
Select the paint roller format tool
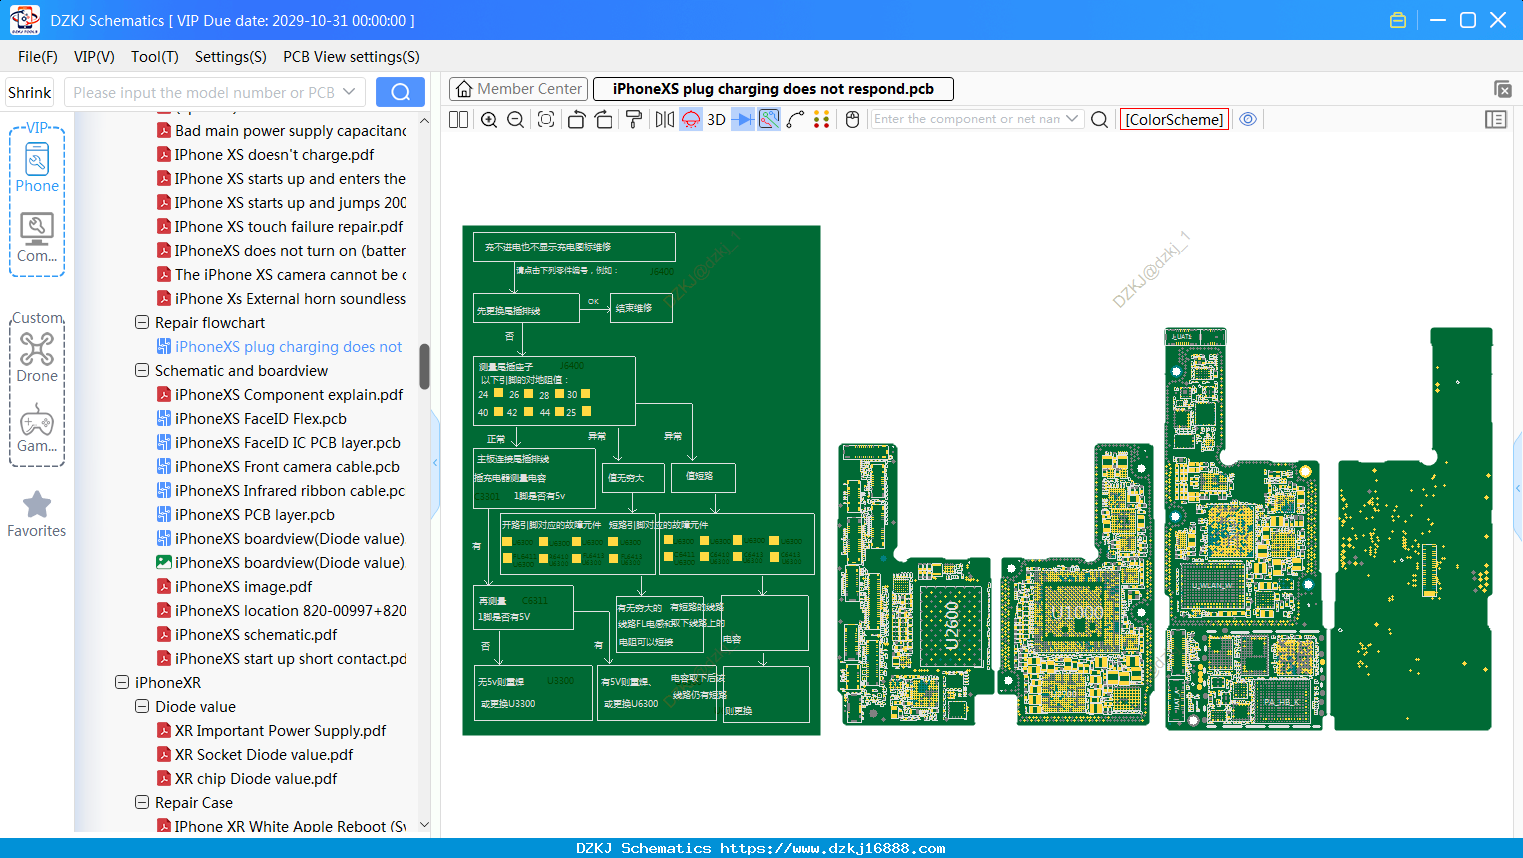click(634, 120)
